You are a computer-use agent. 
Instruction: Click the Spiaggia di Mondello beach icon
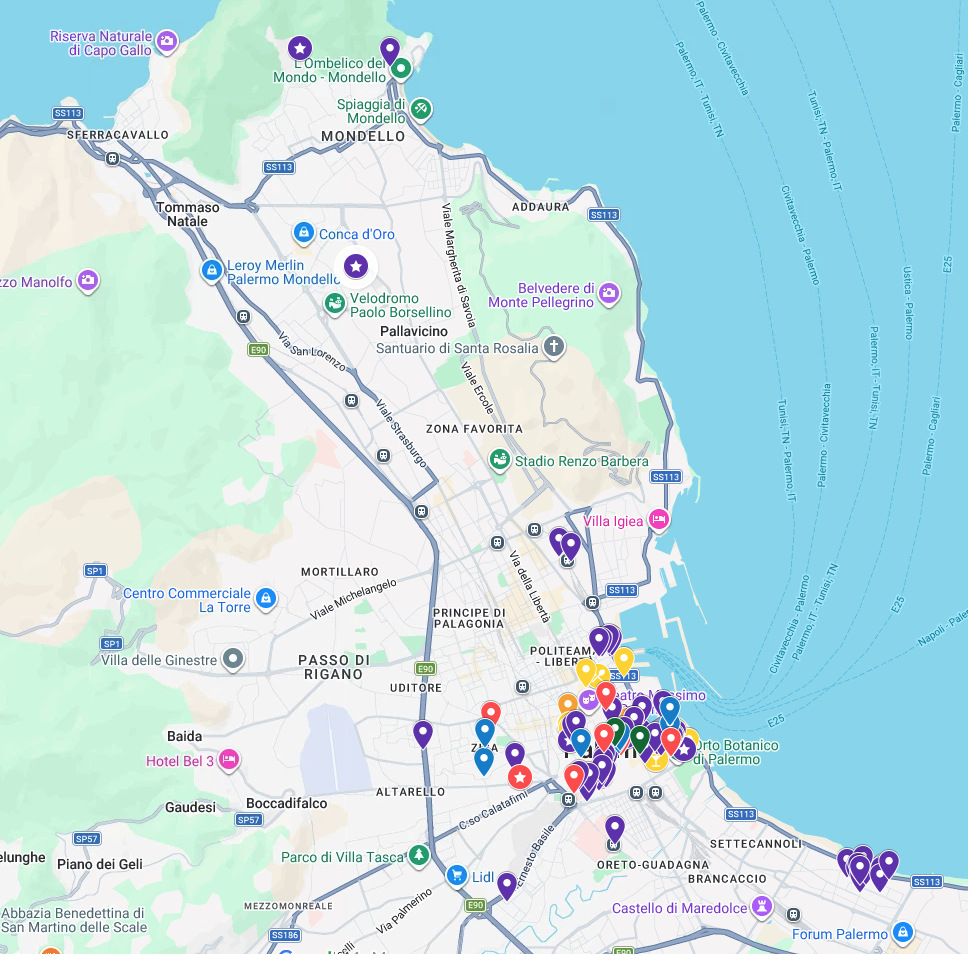coord(421,109)
